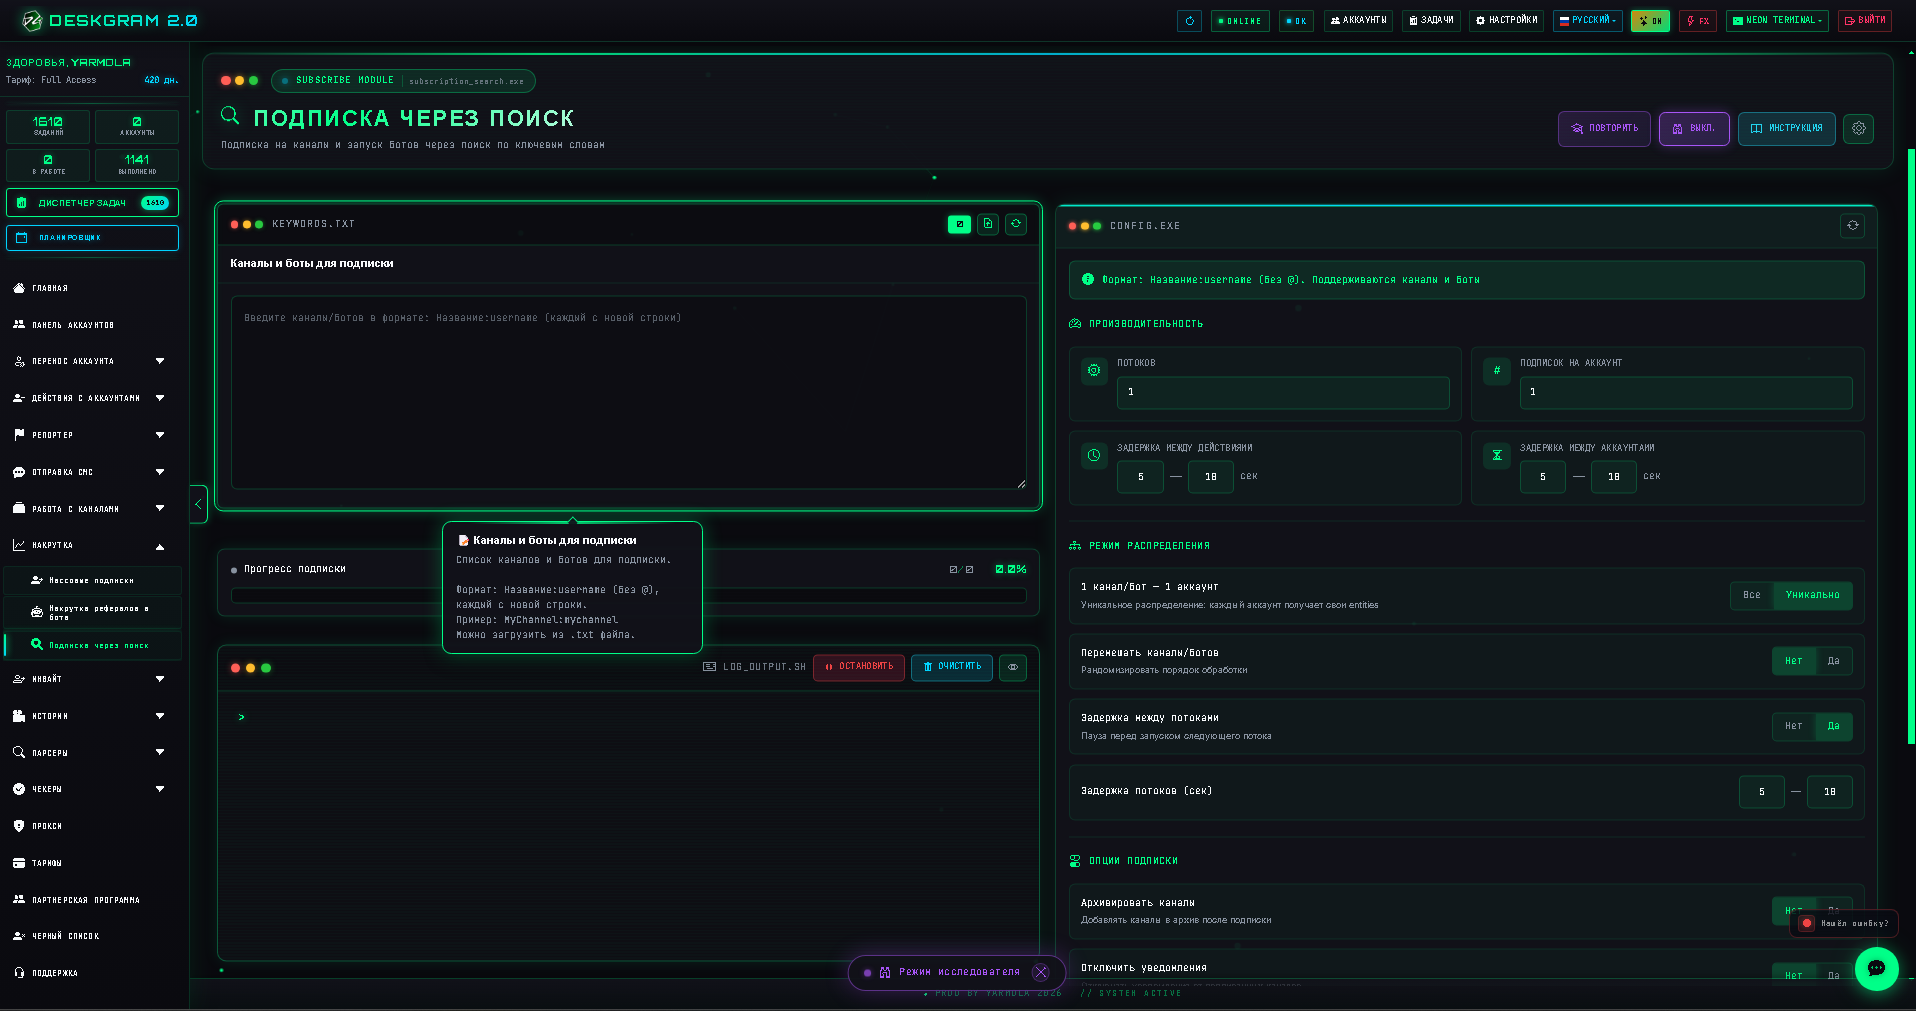
Task: Open Аккаунты in the top bar
Action: coord(1358,20)
